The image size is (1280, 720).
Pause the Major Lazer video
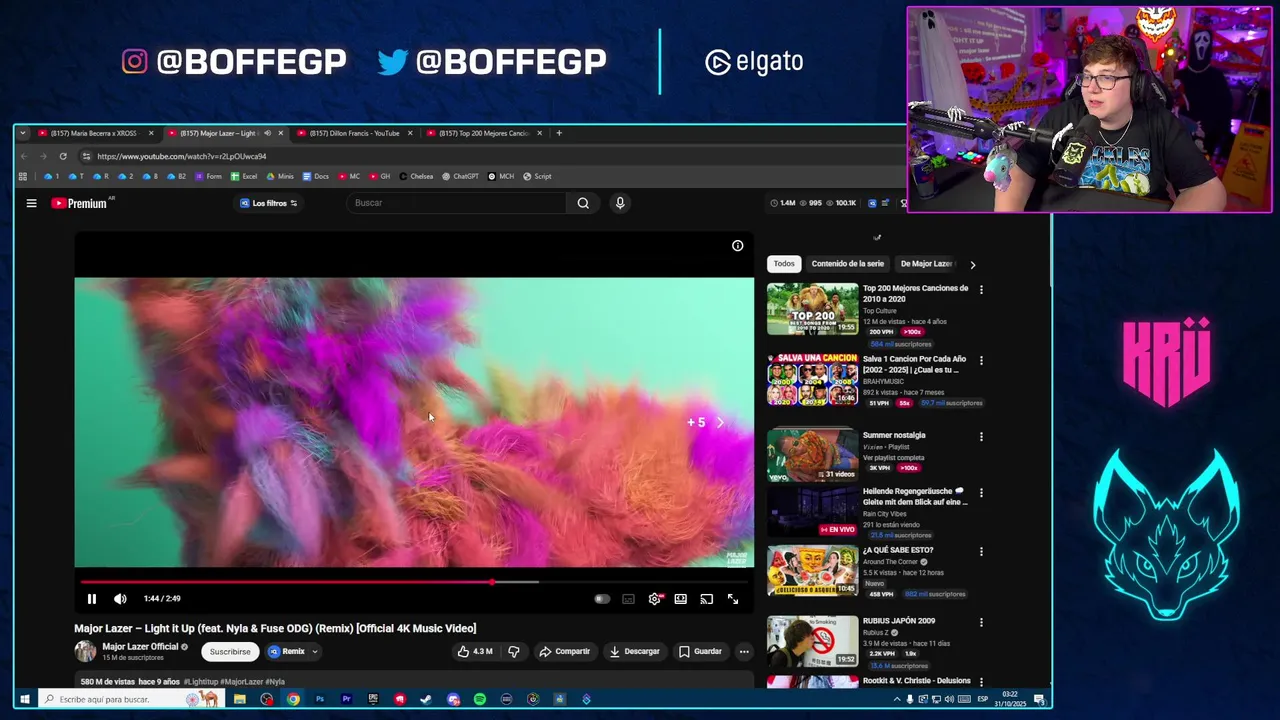(x=91, y=599)
